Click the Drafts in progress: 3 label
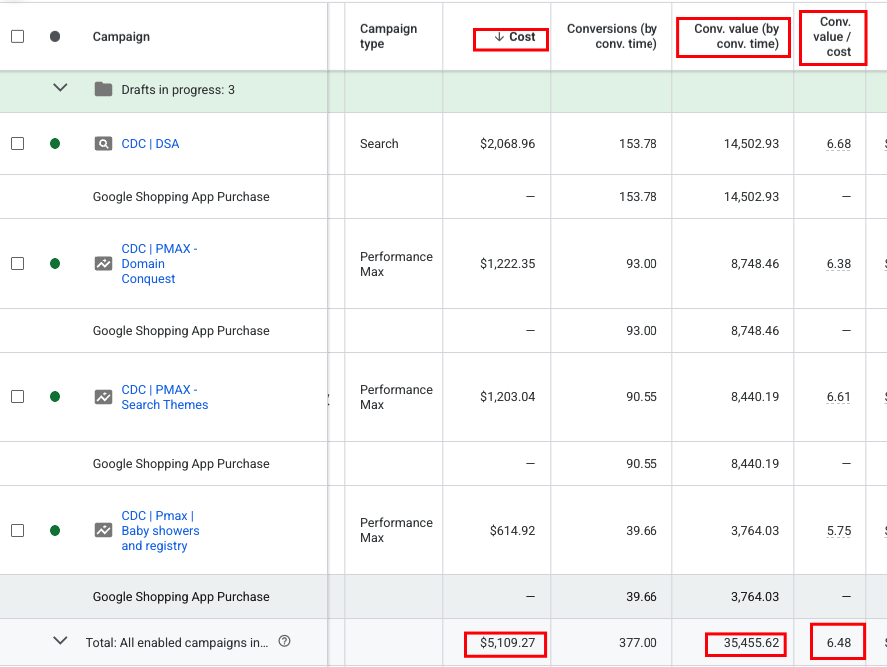The height and width of the screenshot is (667, 887). click(178, 89)
